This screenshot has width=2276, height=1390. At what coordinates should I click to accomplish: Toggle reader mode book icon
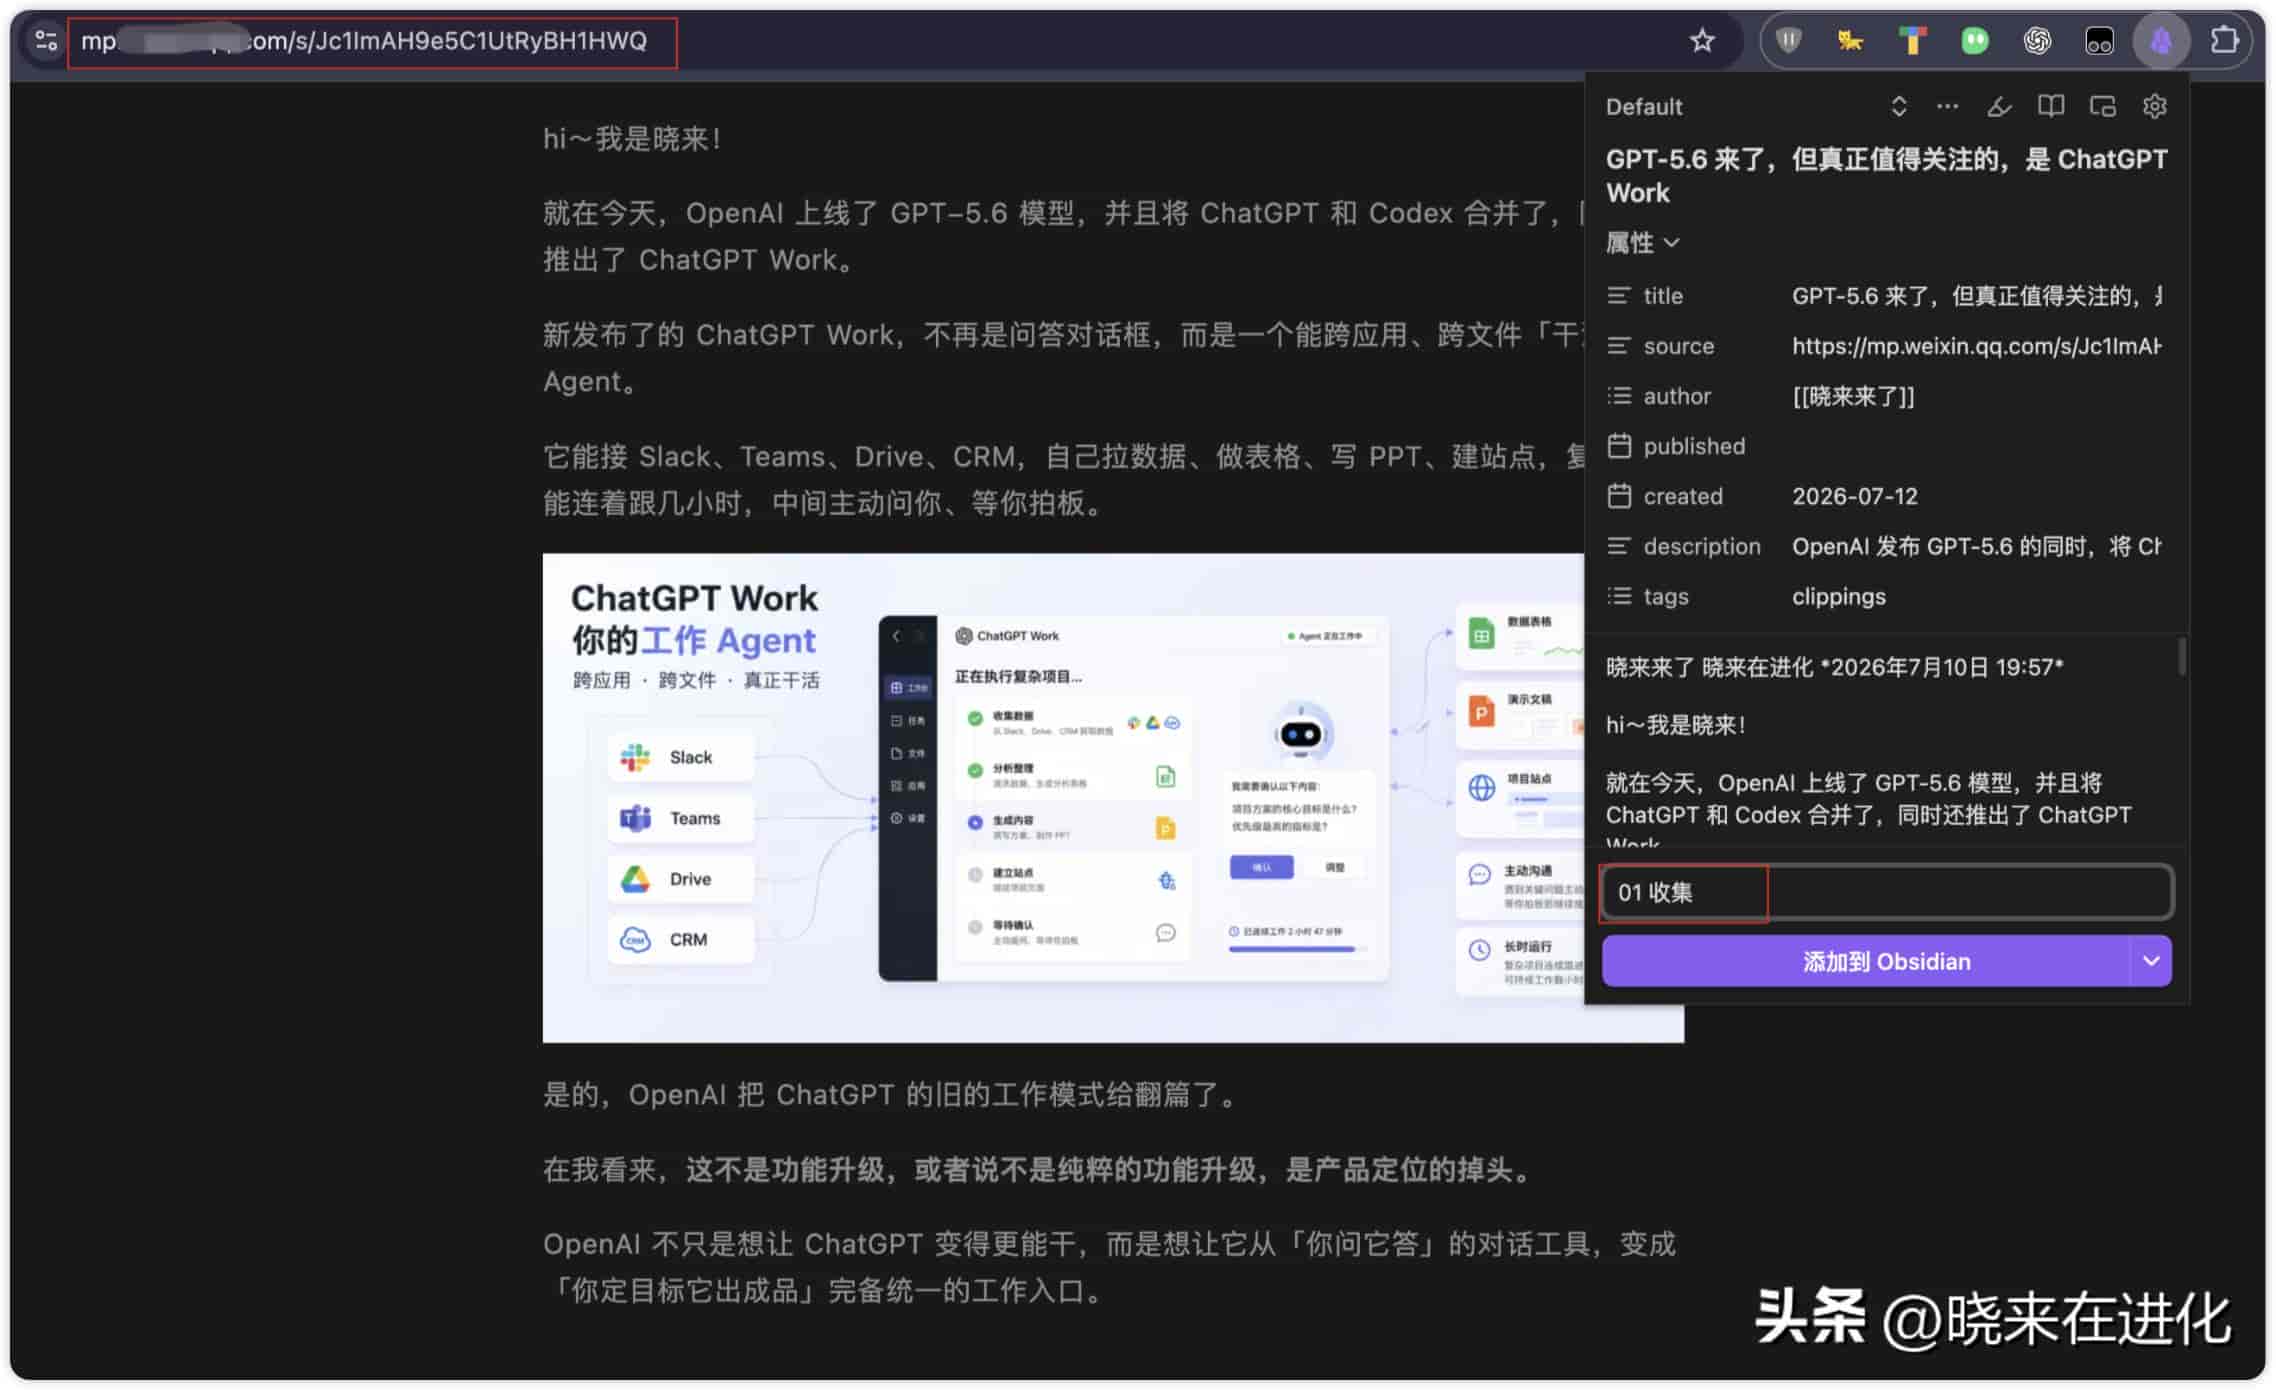pyautogui.click(x=2051, y=106)
